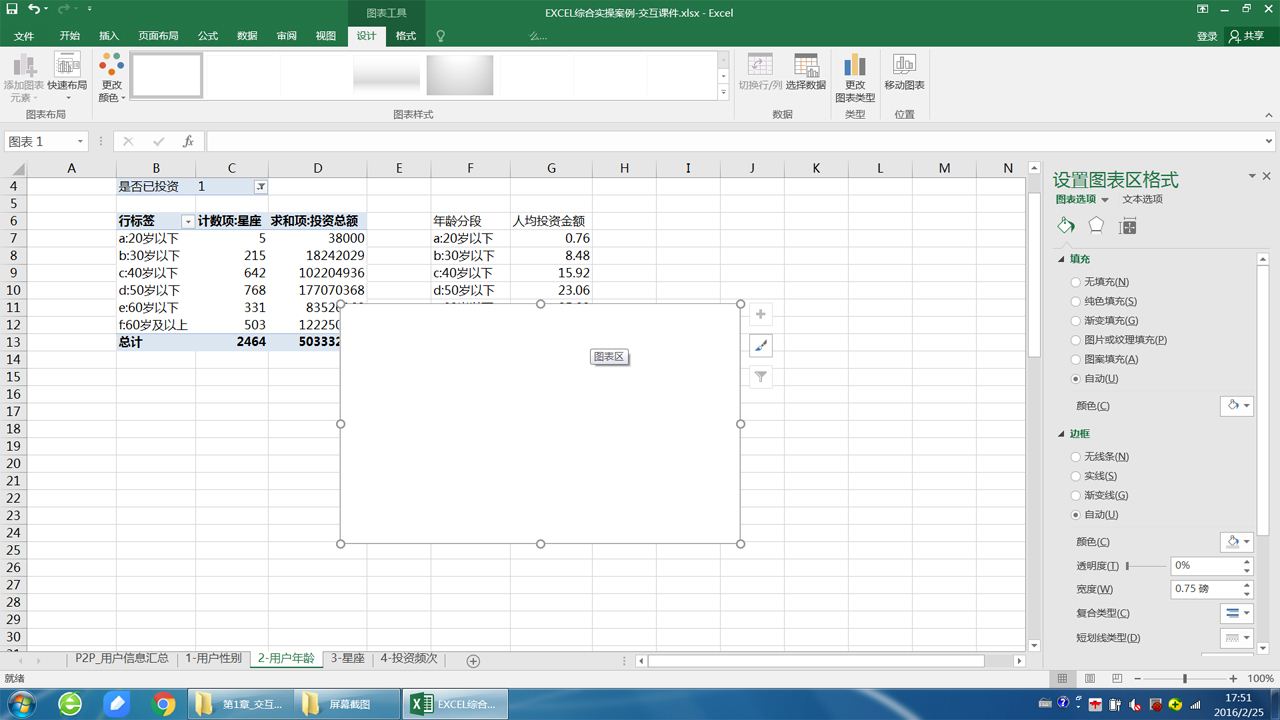The height and width of the screenshot is (720, 1280).
Task: Click the 移动图表 move chart button
Action: (x=904, y=73)
